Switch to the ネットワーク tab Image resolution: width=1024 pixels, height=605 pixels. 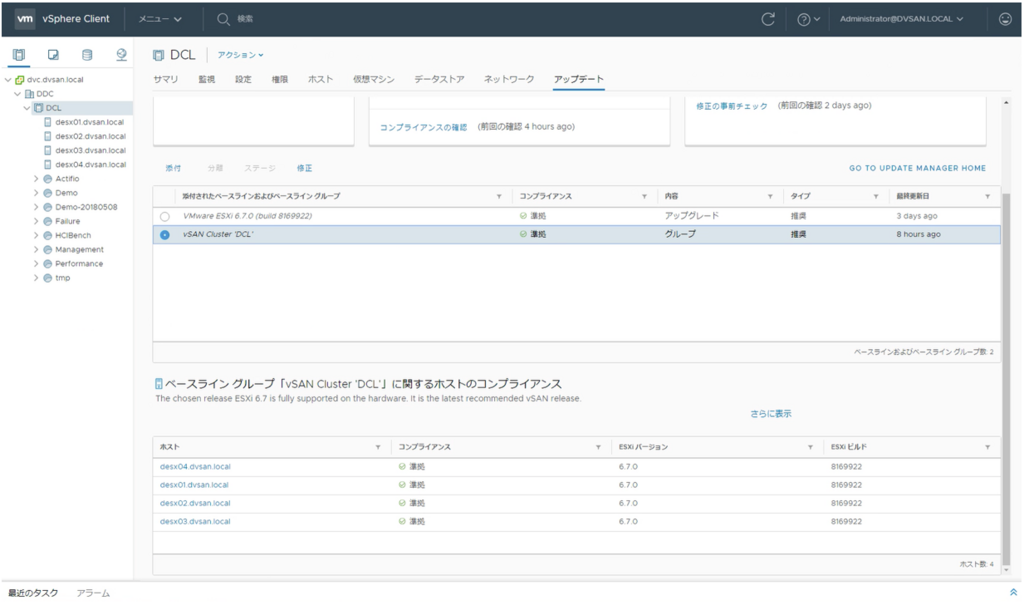pyautogui.click(x=509, y=79)
